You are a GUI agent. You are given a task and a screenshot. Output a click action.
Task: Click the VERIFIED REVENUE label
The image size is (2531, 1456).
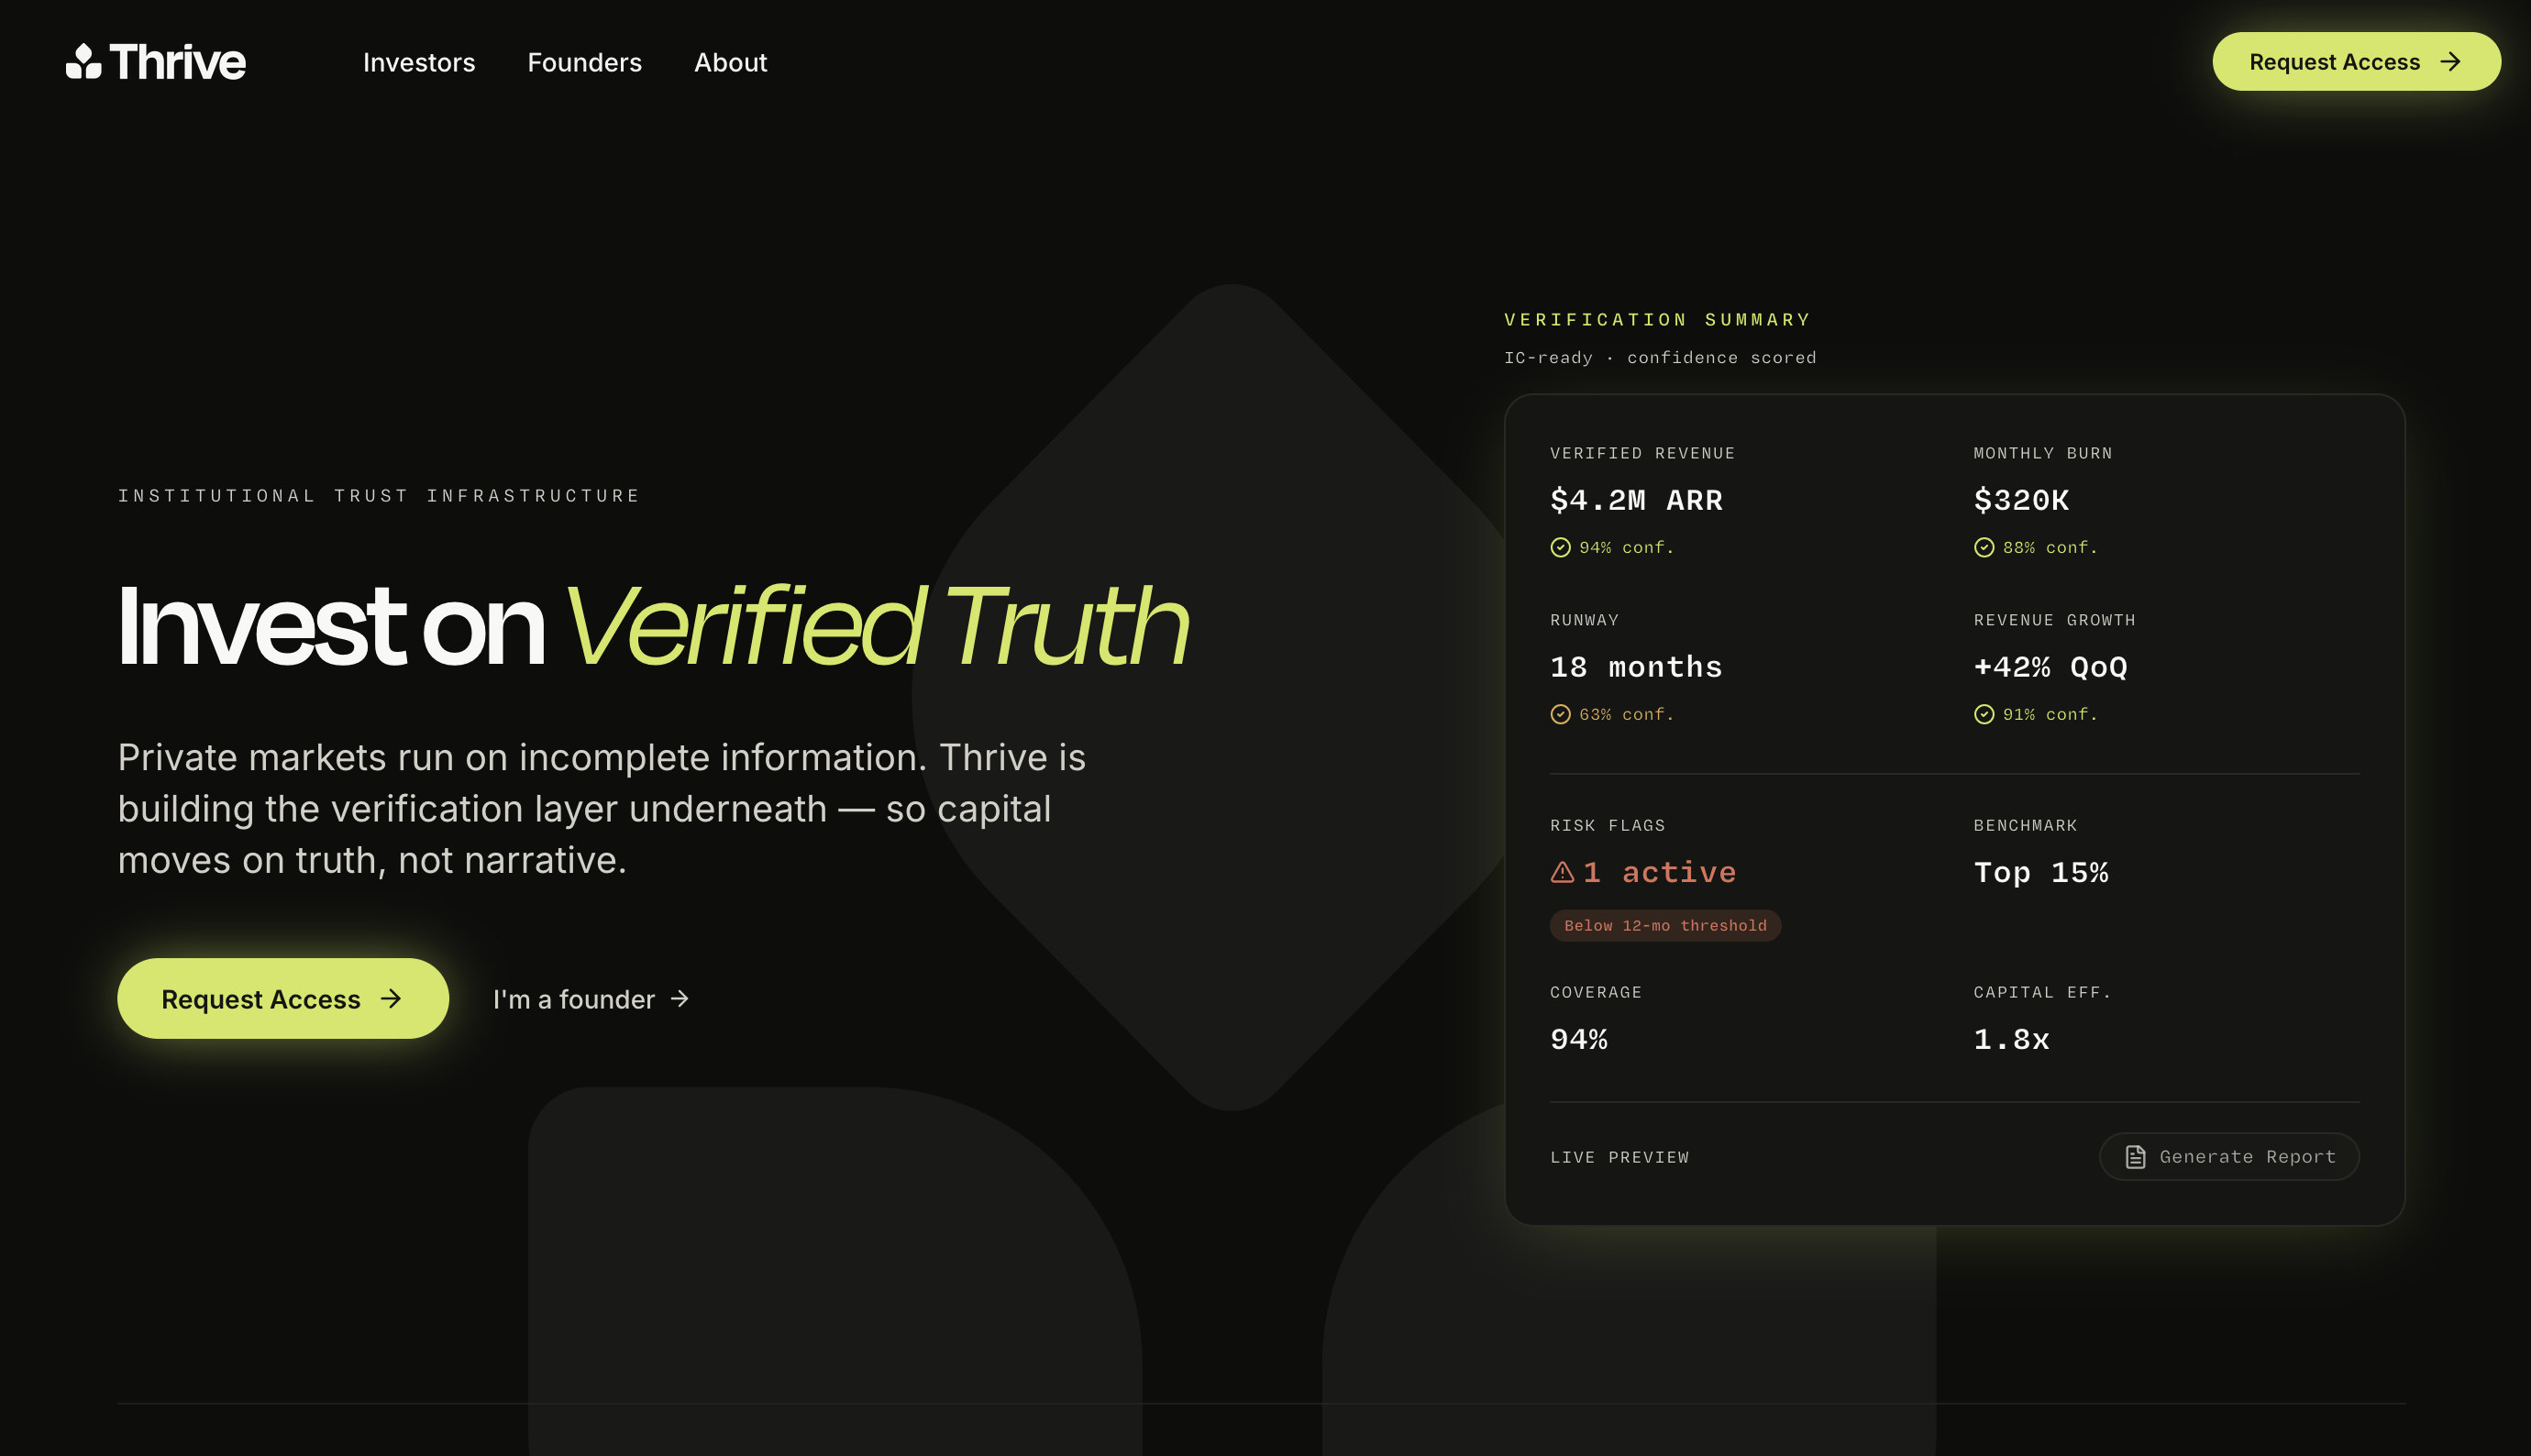pyautogui.click(x=1642, y=453)
